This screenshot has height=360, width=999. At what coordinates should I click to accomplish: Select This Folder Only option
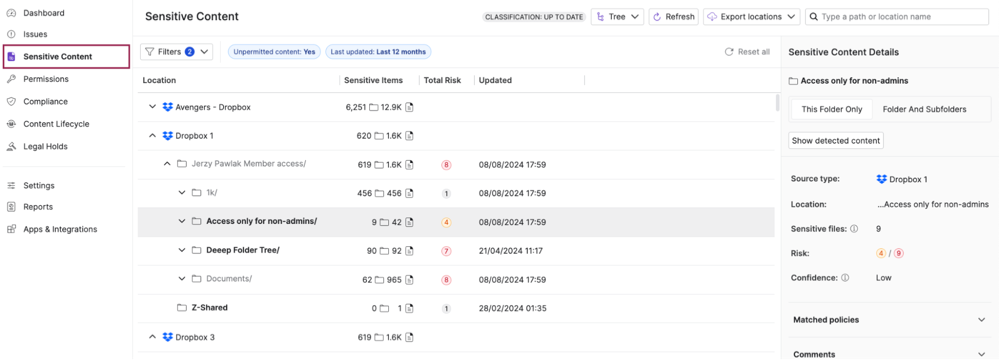[x=831, y=110]
